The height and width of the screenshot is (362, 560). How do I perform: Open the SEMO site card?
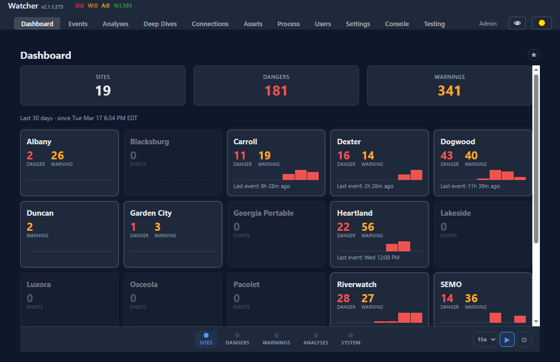[x=483, y=299]
